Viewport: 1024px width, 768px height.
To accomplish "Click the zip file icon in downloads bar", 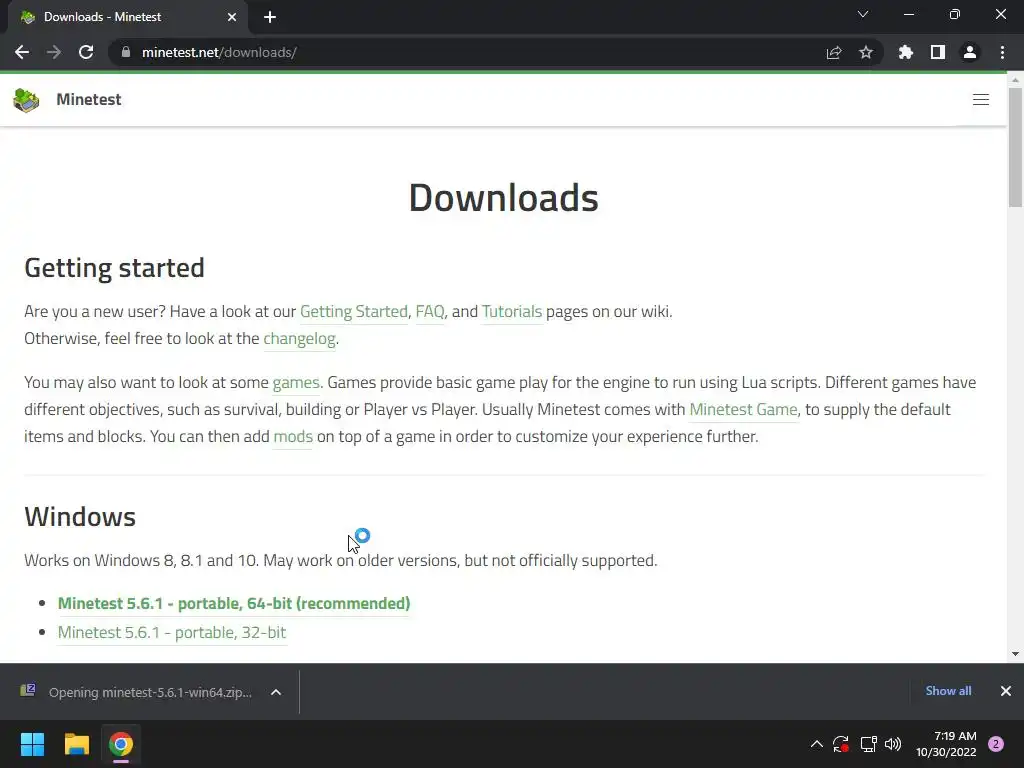I will click(27, 690).
